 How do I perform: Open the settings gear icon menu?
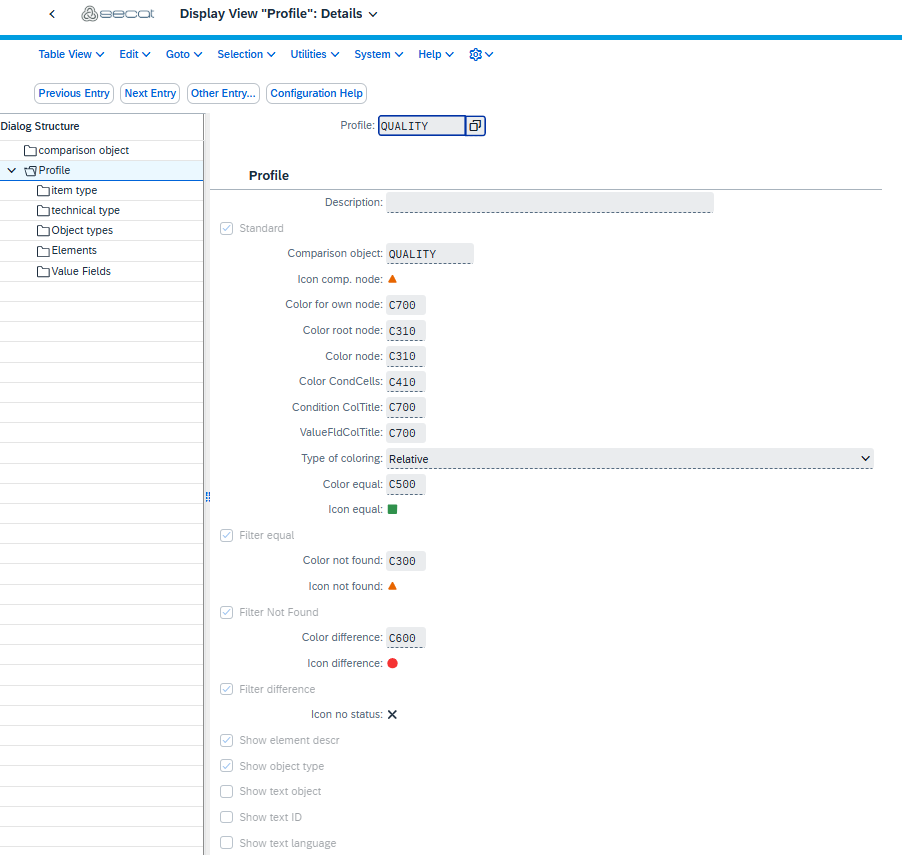point(481,54)
